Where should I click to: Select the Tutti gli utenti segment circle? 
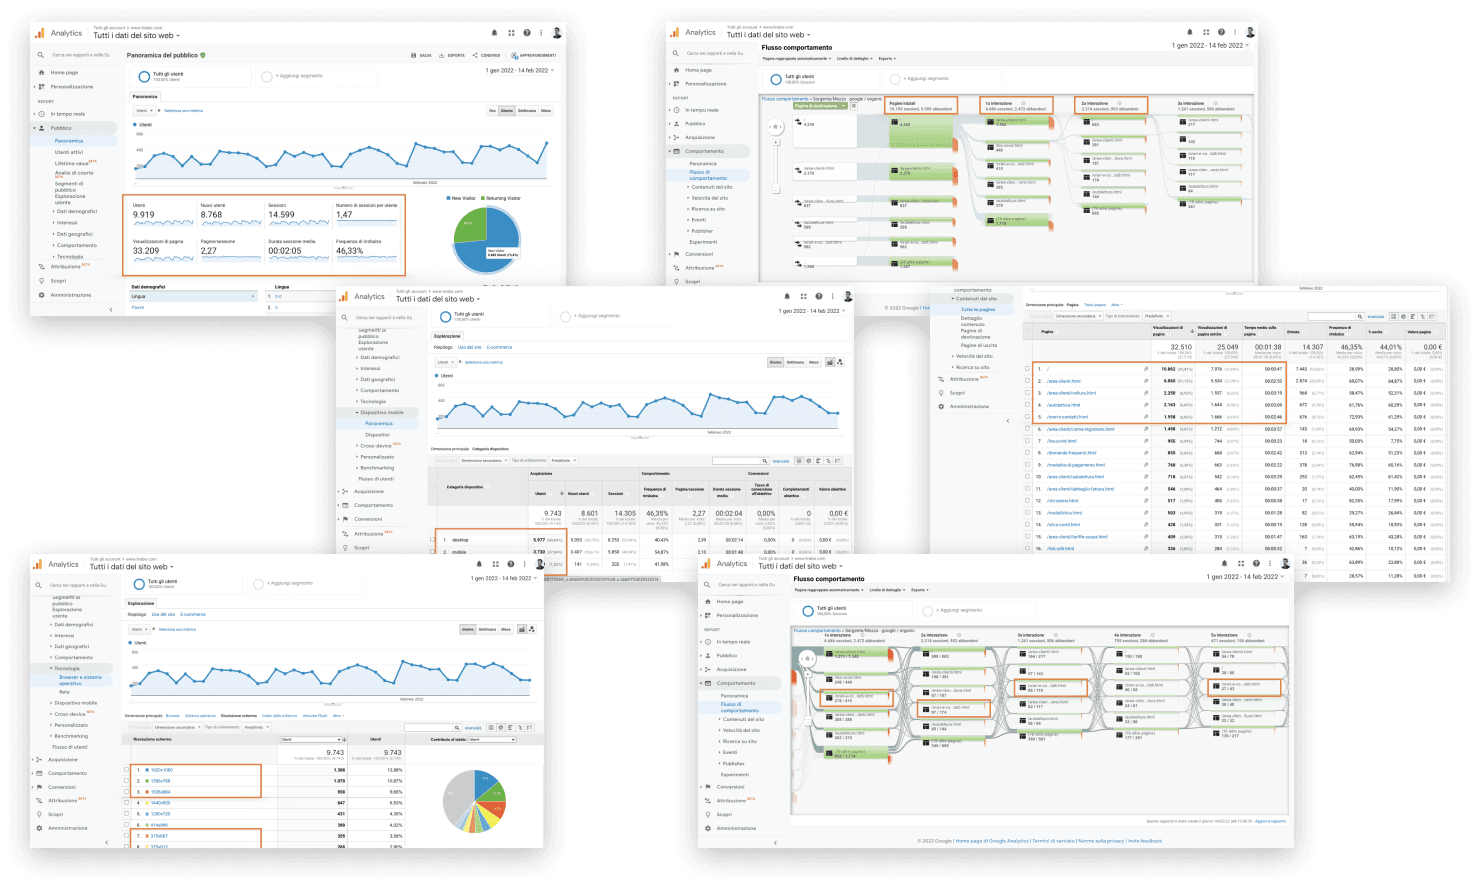coord(145,77)
